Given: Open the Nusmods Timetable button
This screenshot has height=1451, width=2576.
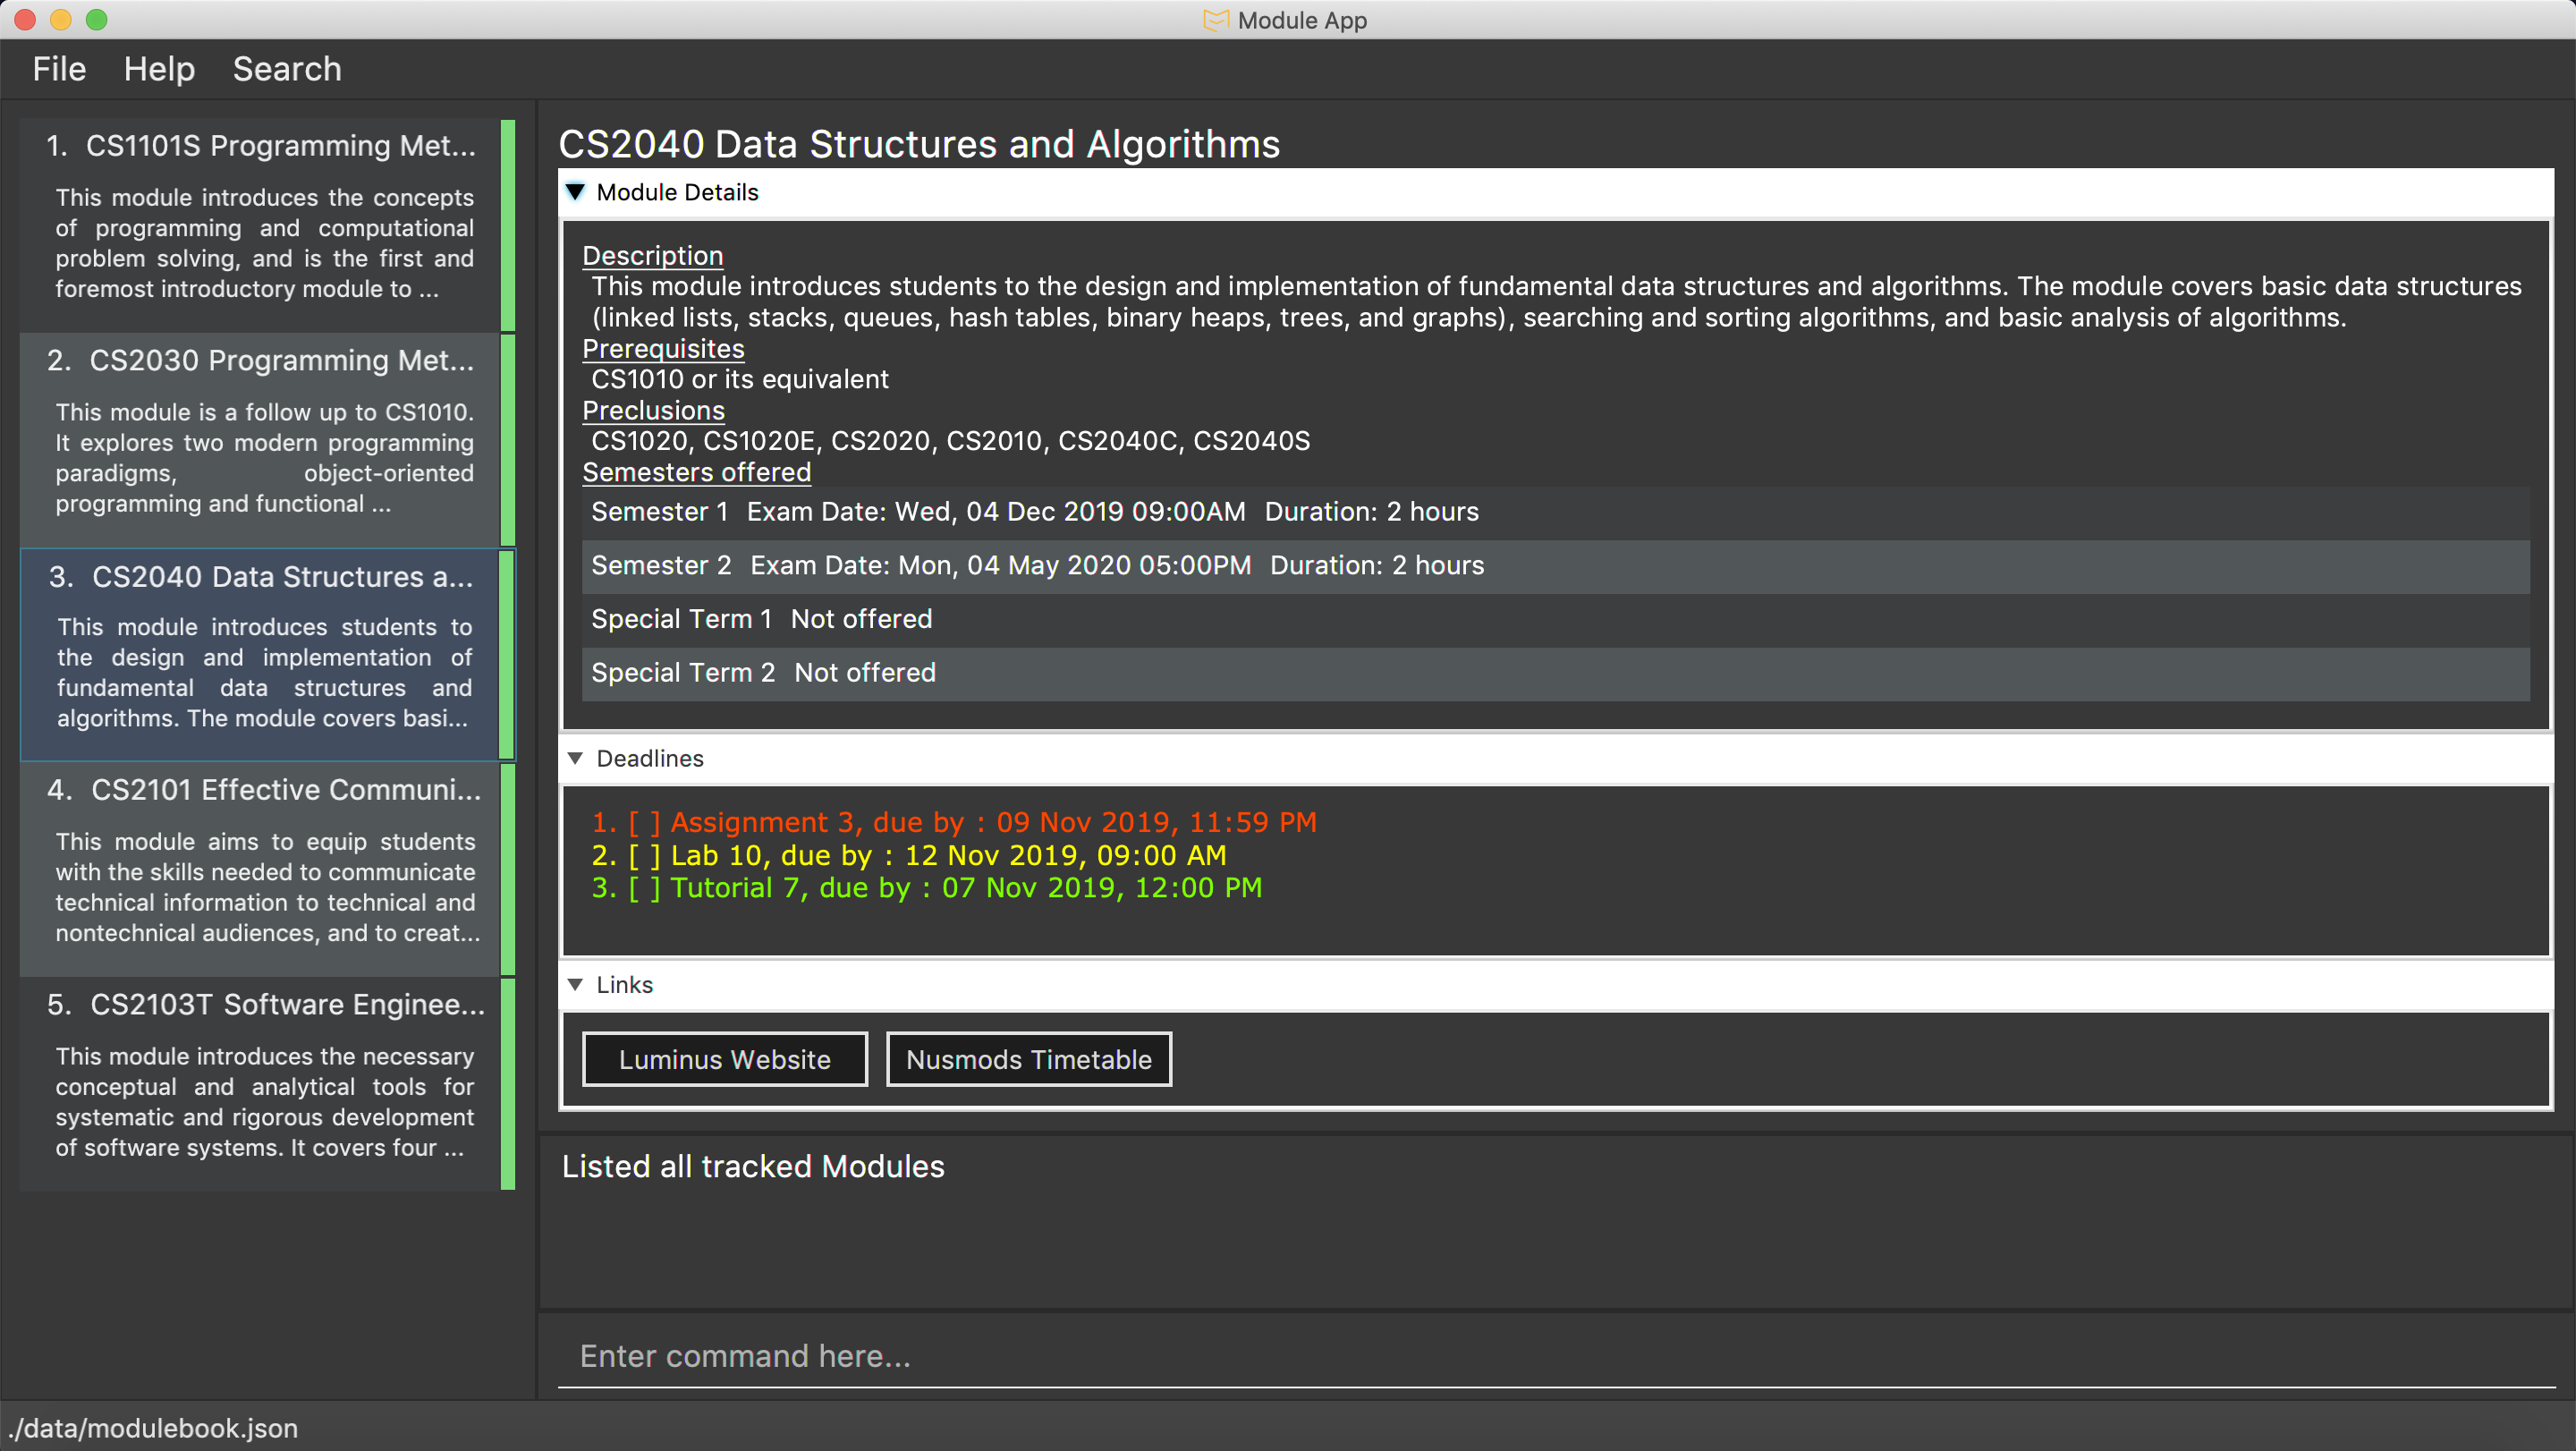Looking at the screenshot, I should (1028, 1059).
